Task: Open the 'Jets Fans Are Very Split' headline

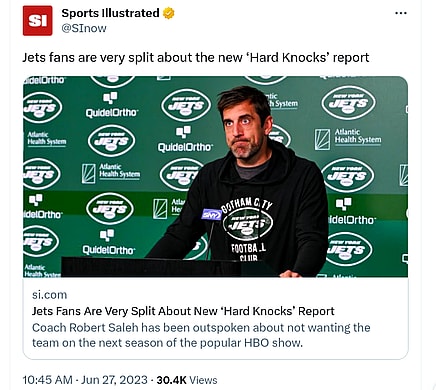Action: (x=183, y=311)
